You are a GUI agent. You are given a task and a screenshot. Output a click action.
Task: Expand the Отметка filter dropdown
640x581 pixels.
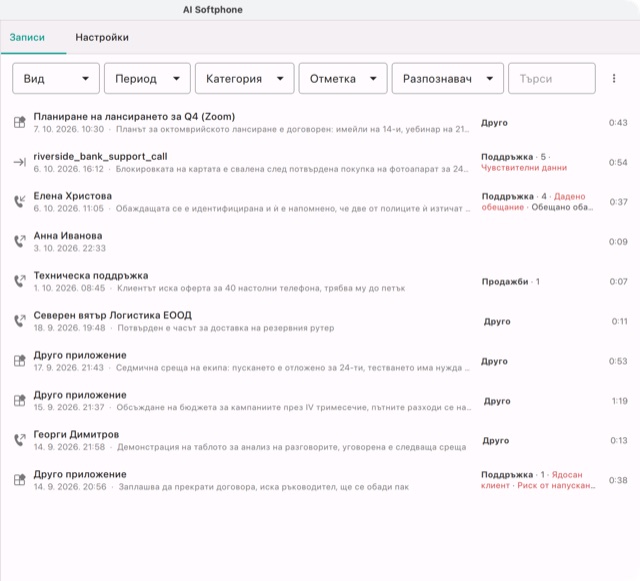(343, 78)
